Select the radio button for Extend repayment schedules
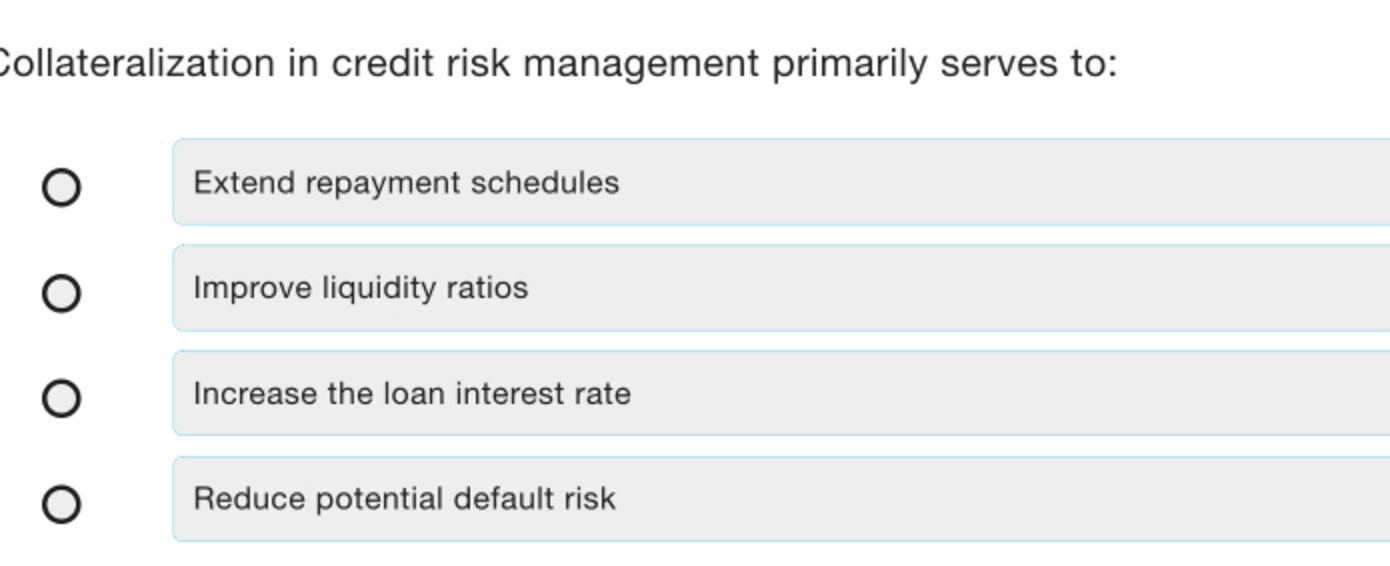 point(61,187)
